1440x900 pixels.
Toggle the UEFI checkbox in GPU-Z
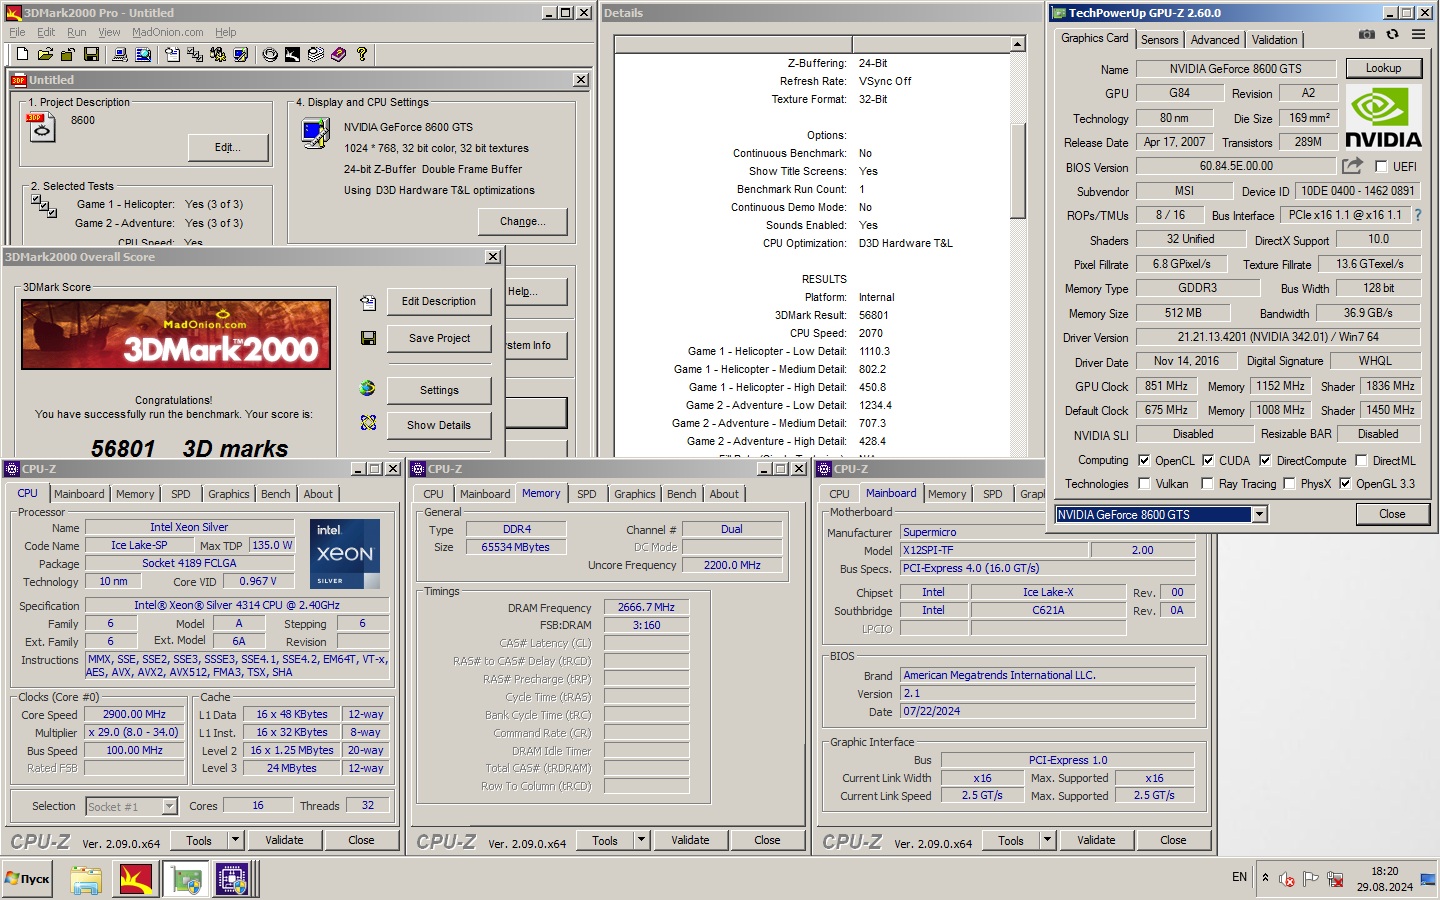pos(1381,167)
